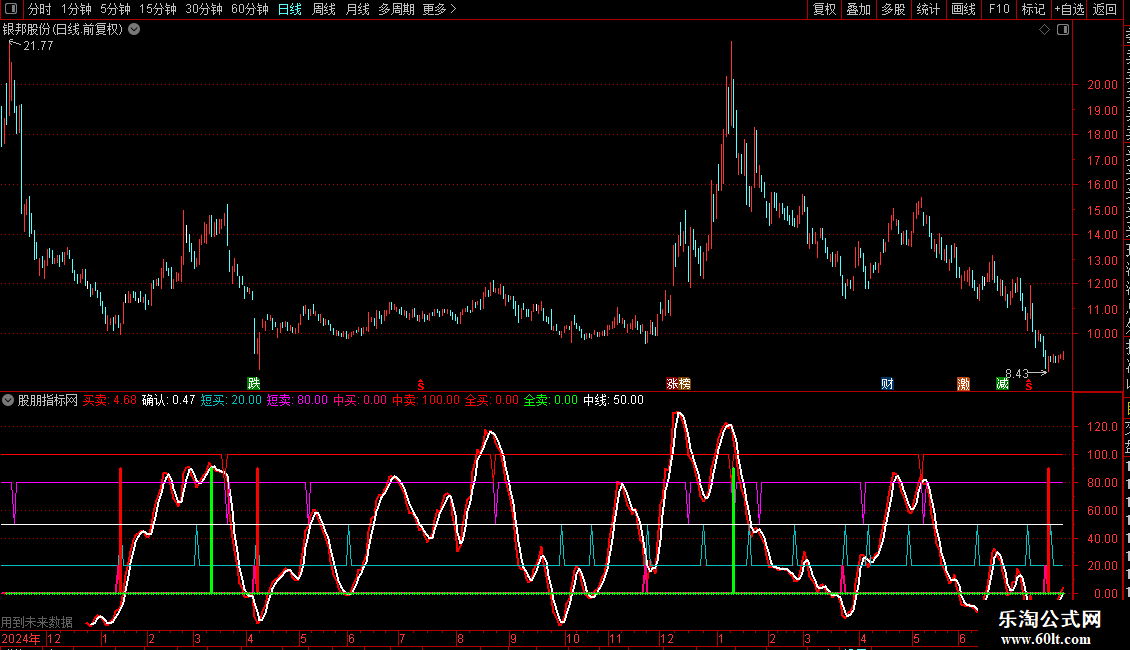Click the 银邦股份(日线.前复权) chart title
This screenshot has width=1130, height=650.
[x=63, y=30]
